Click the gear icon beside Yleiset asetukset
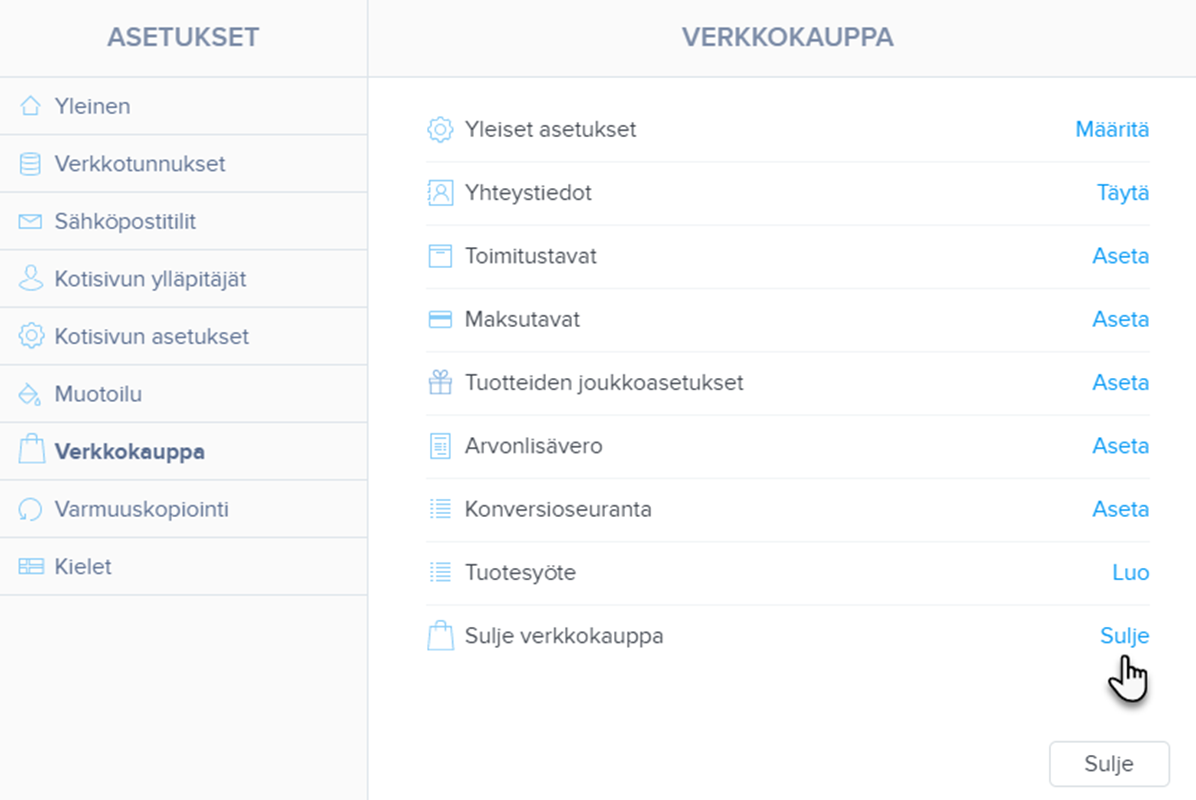Image resolution: width=1196 pixels, height=800 pixels. click(x=440, y=130)
